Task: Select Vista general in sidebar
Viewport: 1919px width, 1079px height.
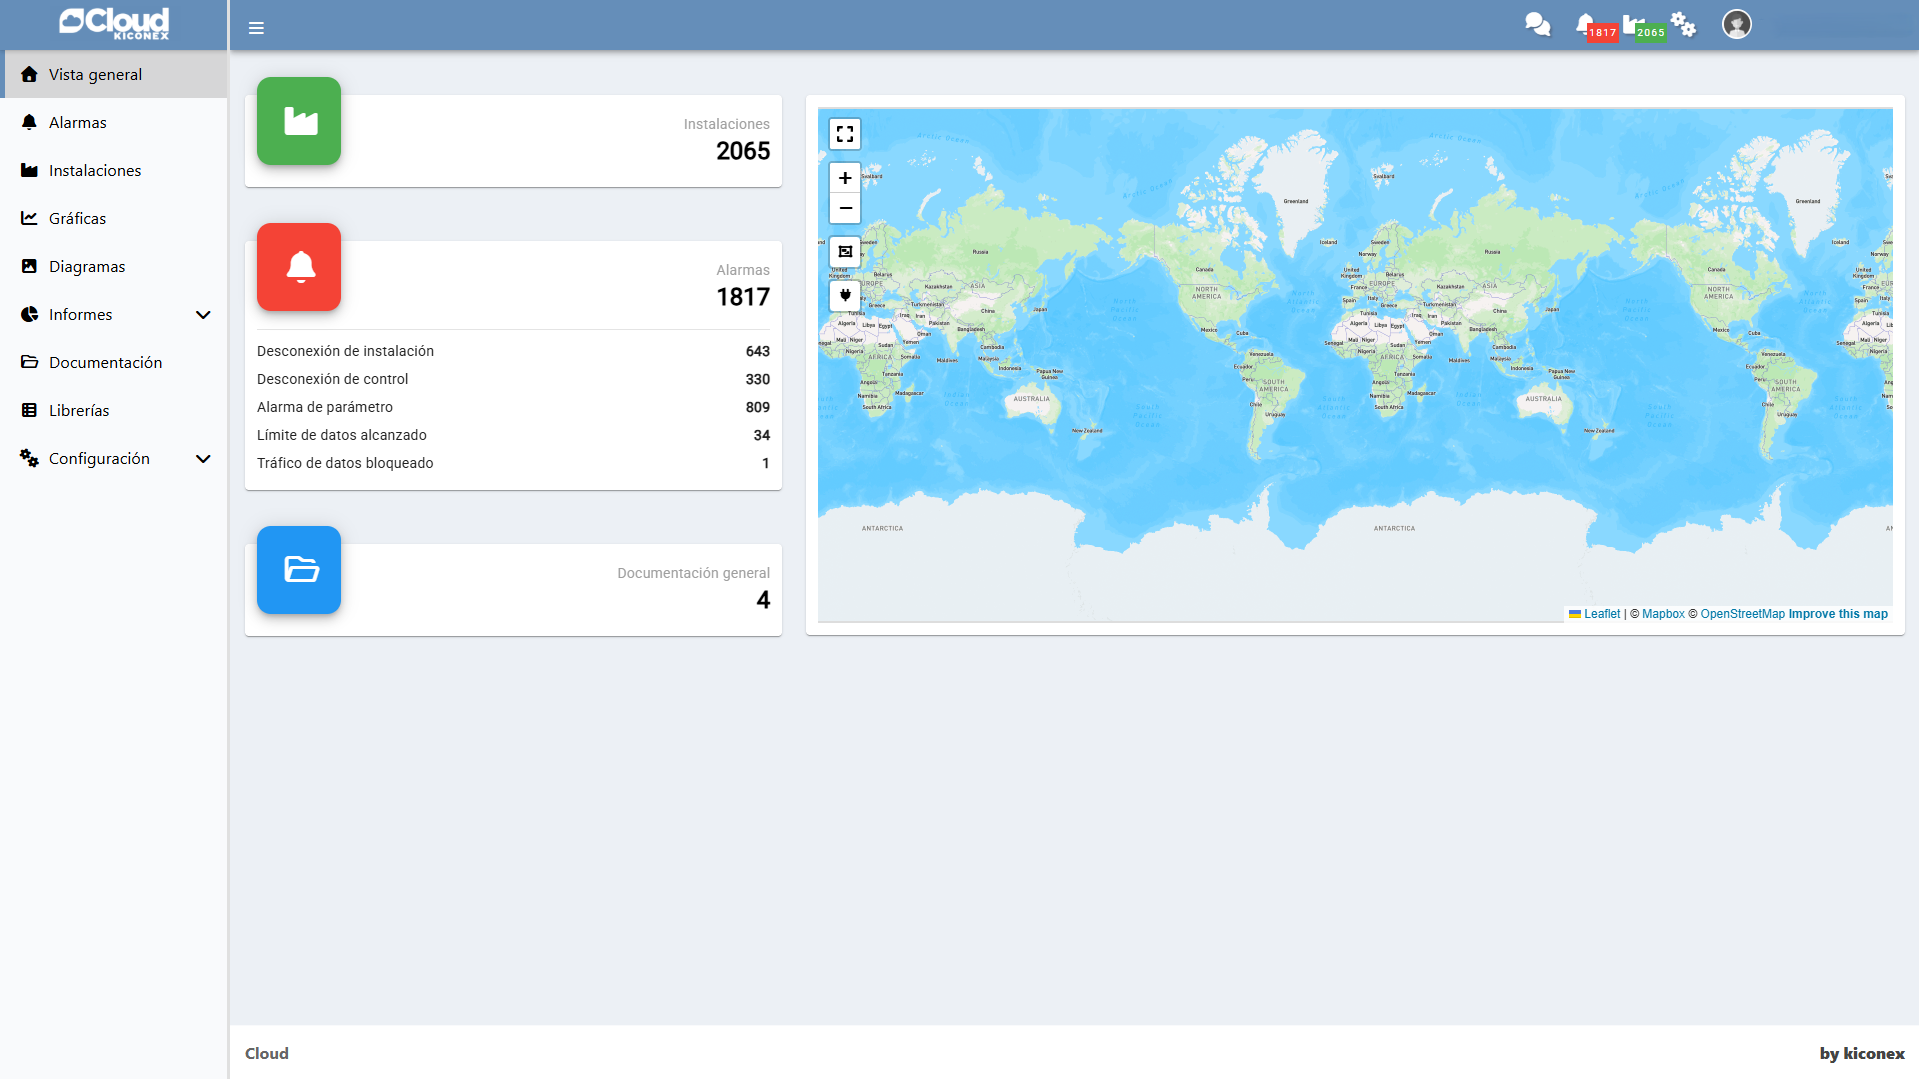Action: [x=116, y=74]
